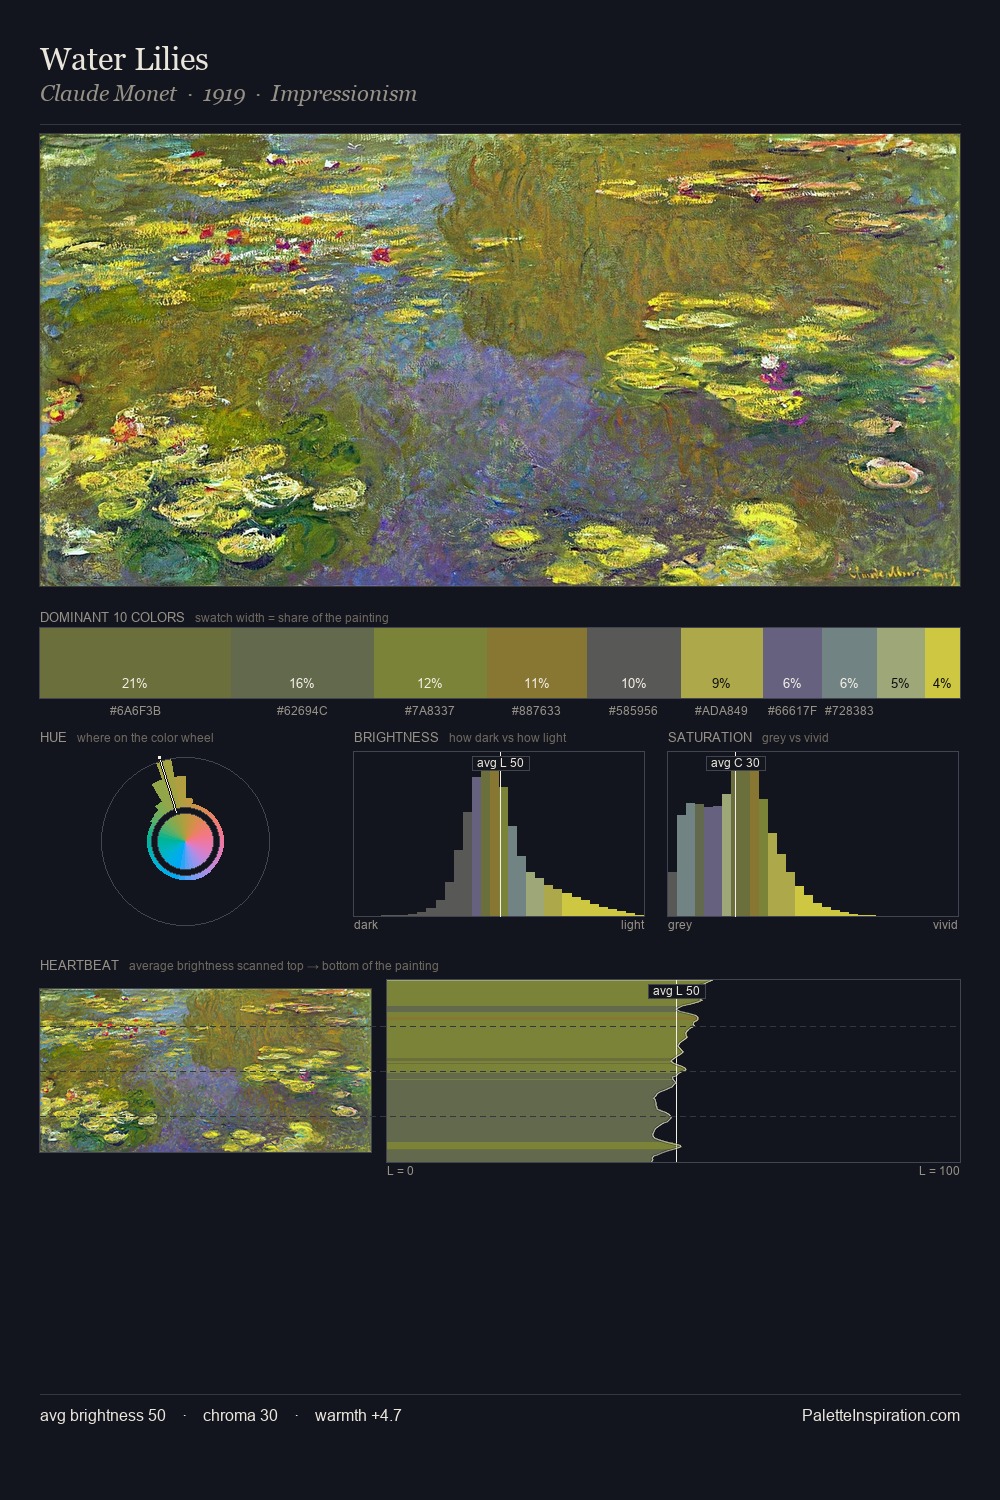Click 'chroma 30' in footer

240,1415
